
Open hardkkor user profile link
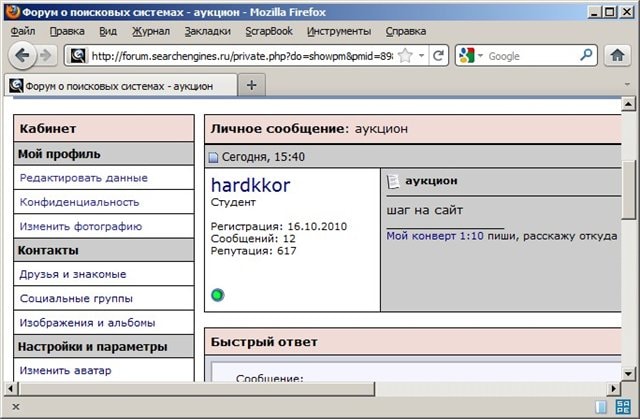click(x=250, y=185)
